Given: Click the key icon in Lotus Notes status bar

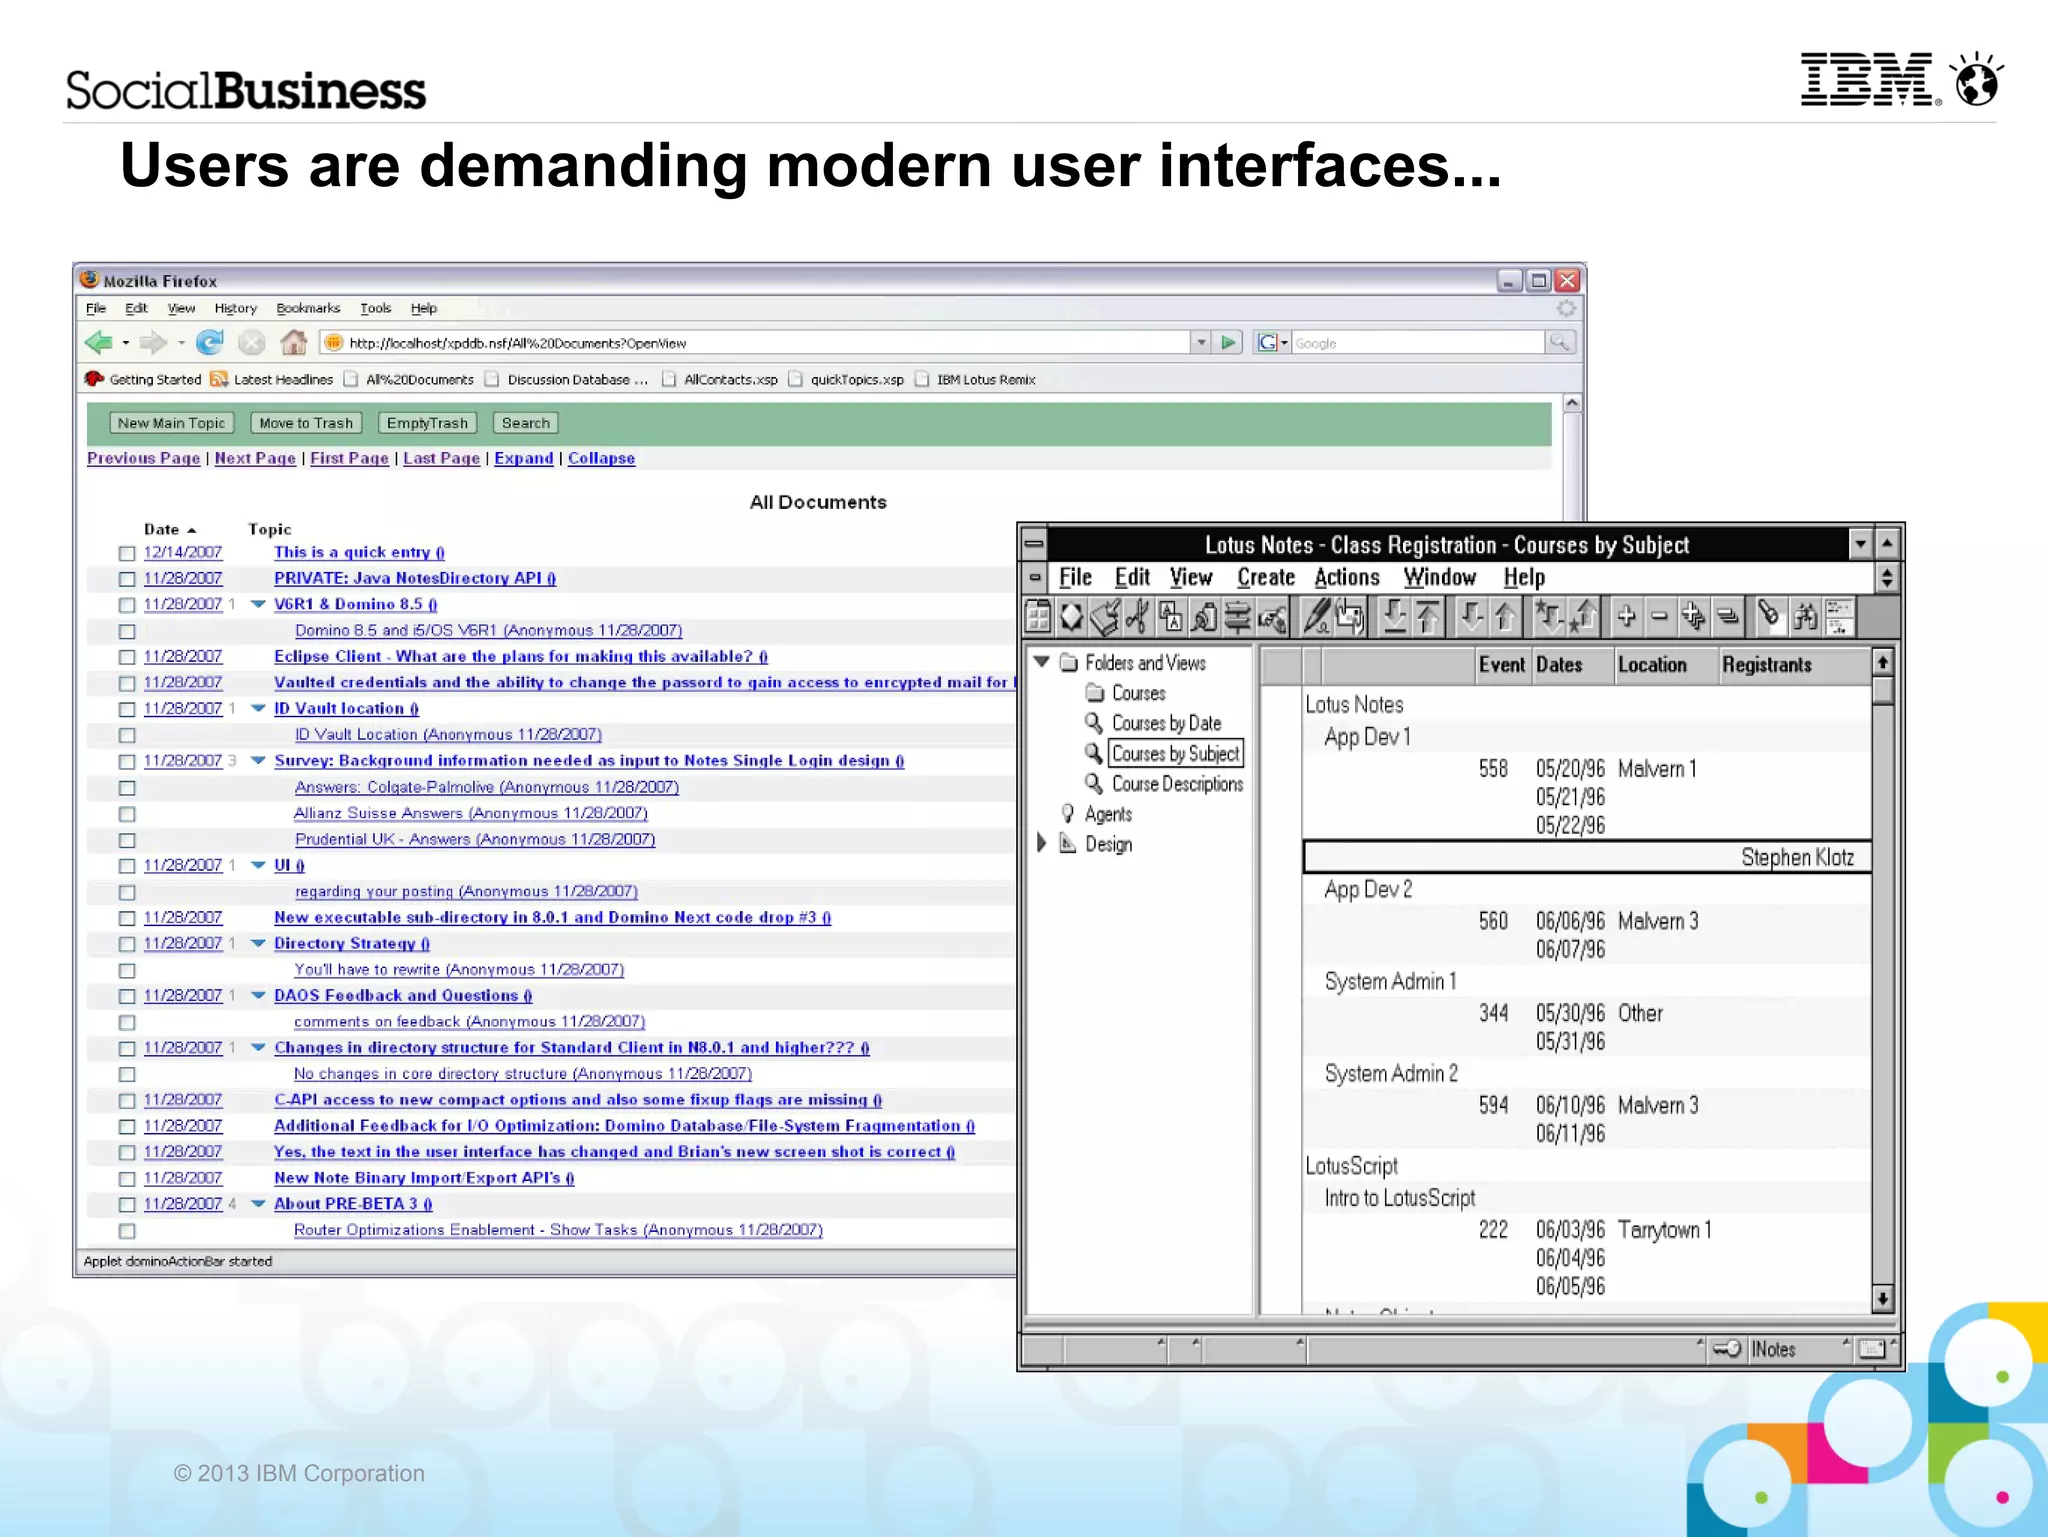Looking at the screenshot, I should 1727,1349.
